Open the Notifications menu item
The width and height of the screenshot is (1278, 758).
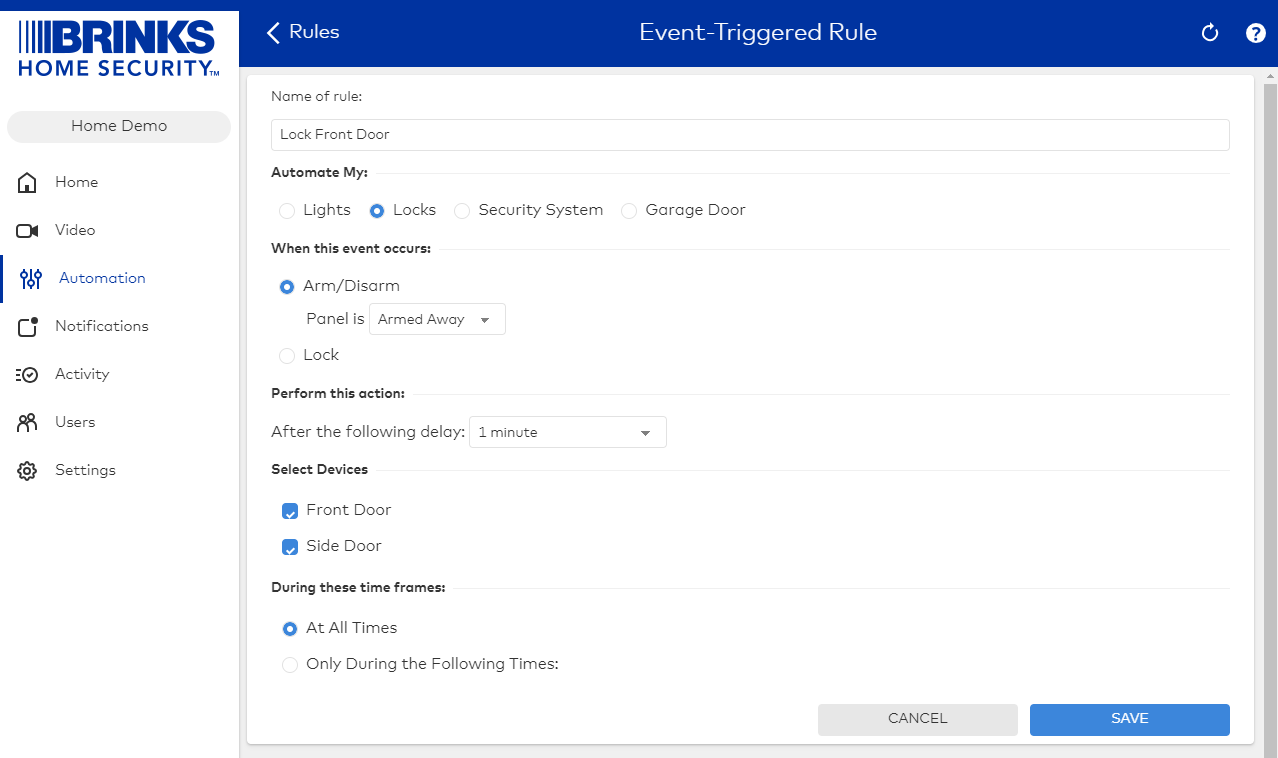click(119, 326)
